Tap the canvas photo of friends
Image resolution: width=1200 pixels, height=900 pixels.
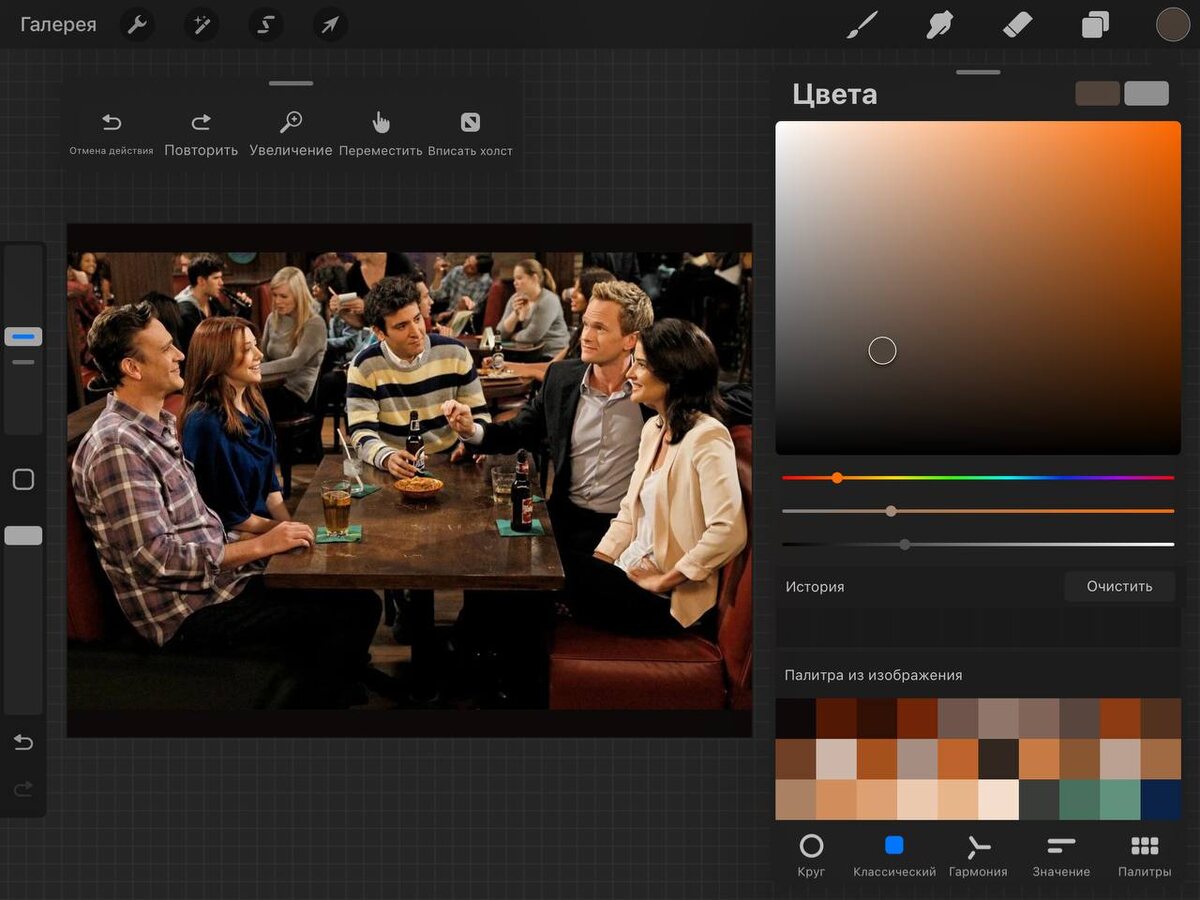409,480
